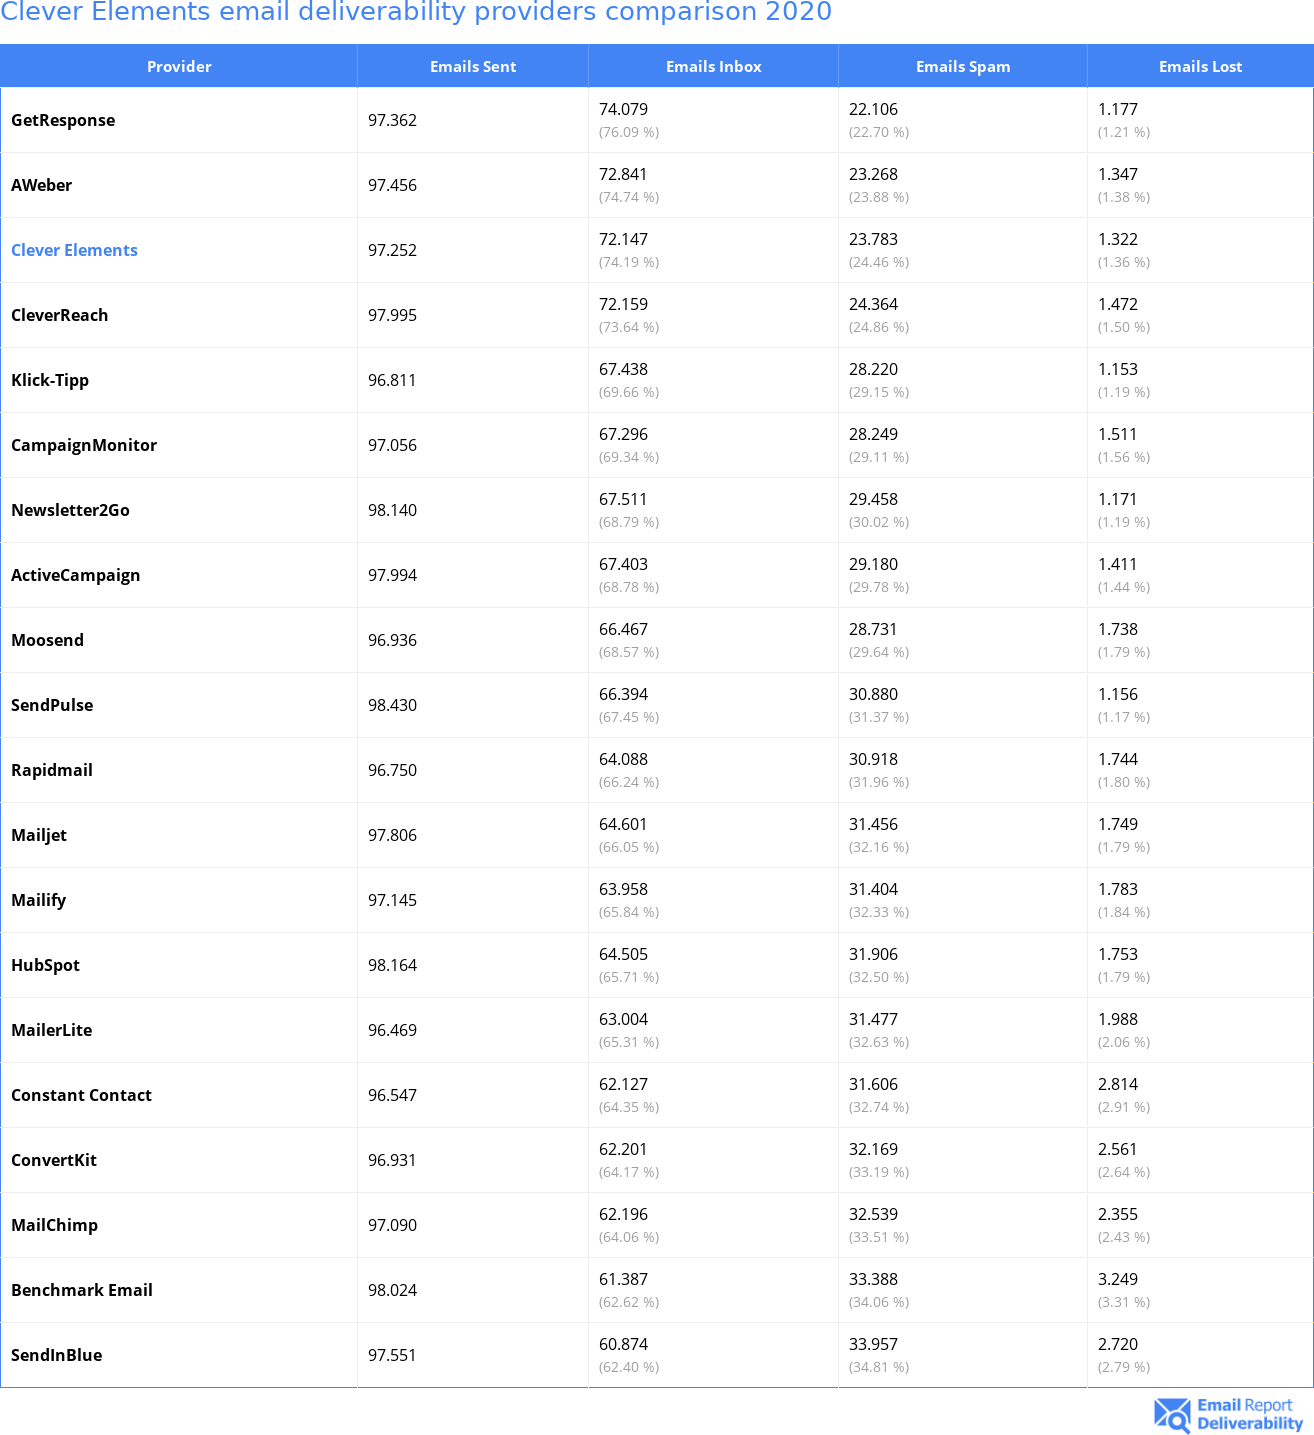This screenshot has height=1435, width=1314.
Task: Select the SendInBlue provider name
Action: pyautogui.click(x=56, y=1355)
